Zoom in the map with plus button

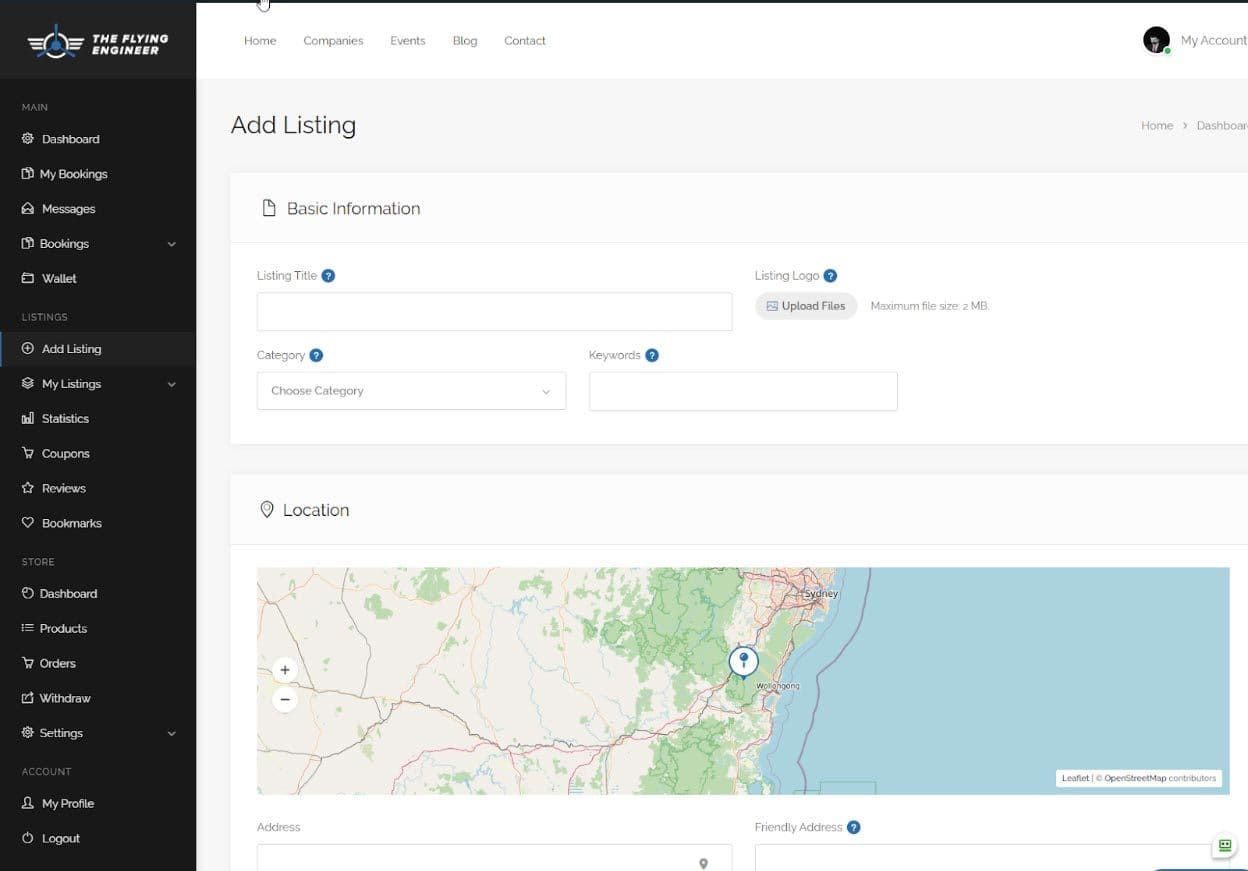pos(285,670)
